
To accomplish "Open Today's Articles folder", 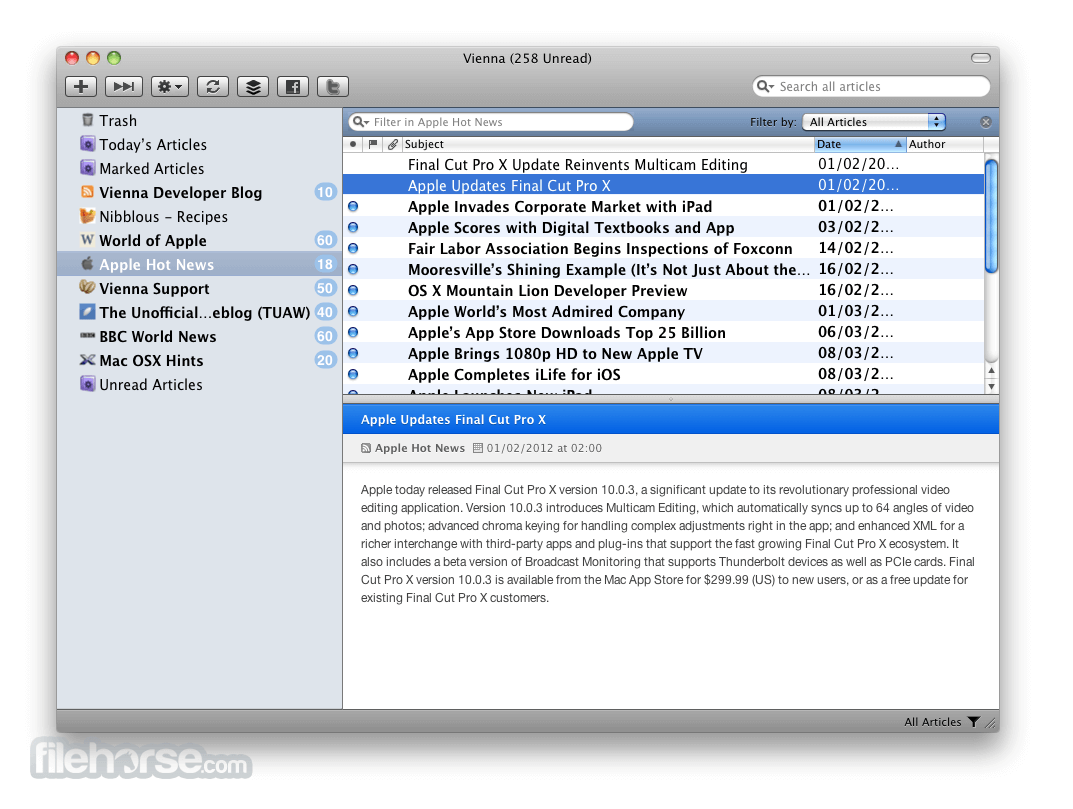I will coord(199,144).
